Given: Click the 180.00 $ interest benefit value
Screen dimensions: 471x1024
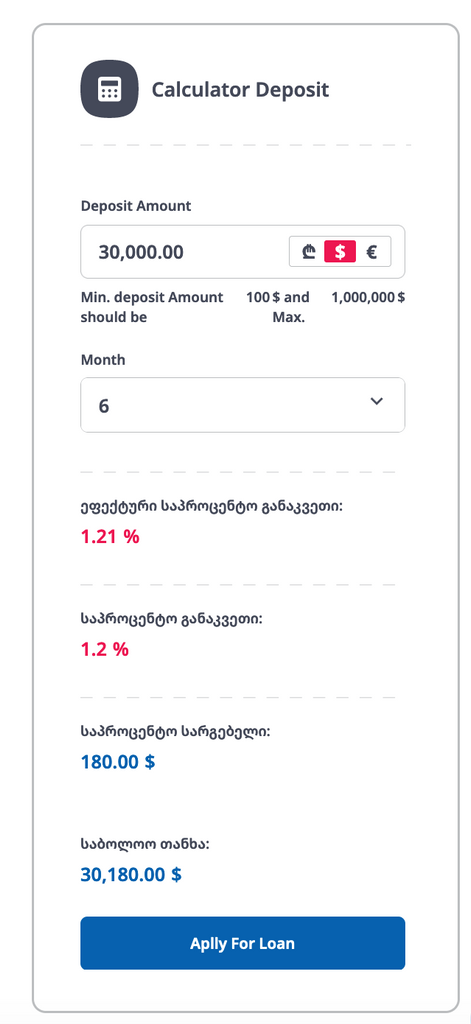Looking at the screenshot, I should [x=118, y=762].
